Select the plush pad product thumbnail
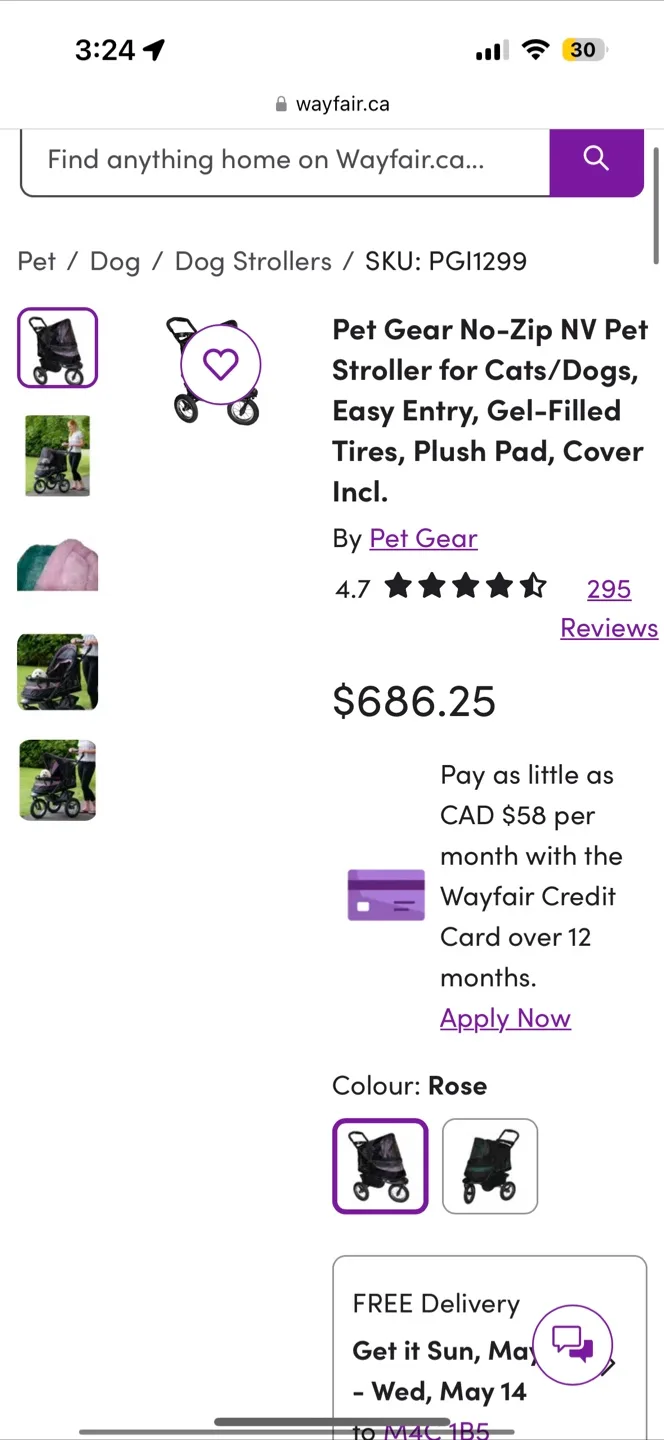Screen dimensions: 664x1440 [x=57, y=564]
